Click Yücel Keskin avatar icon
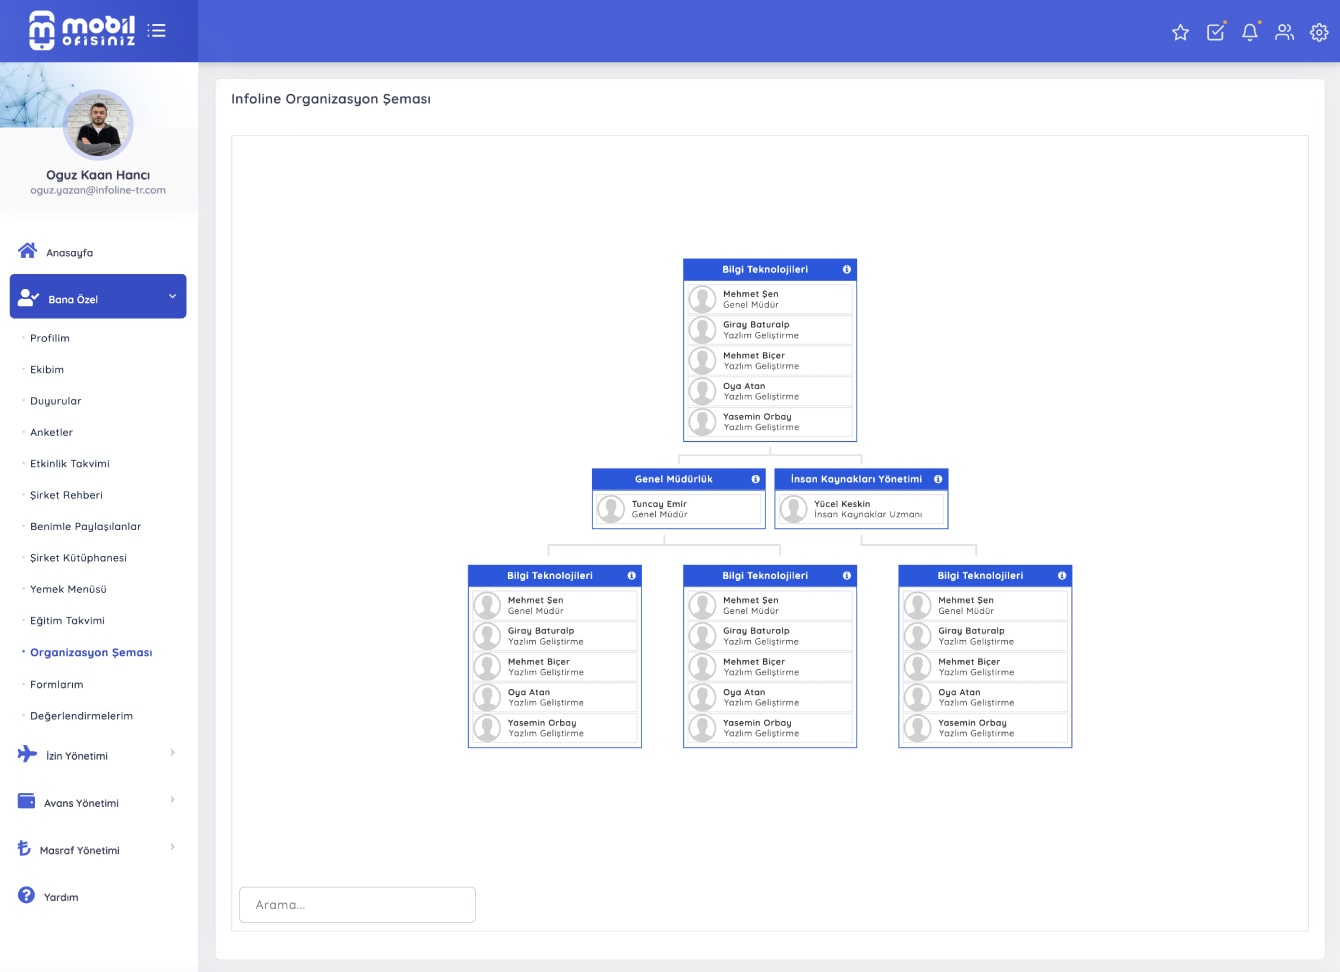The width and height of the screenshot is (1340, 972). coord(794,509)
